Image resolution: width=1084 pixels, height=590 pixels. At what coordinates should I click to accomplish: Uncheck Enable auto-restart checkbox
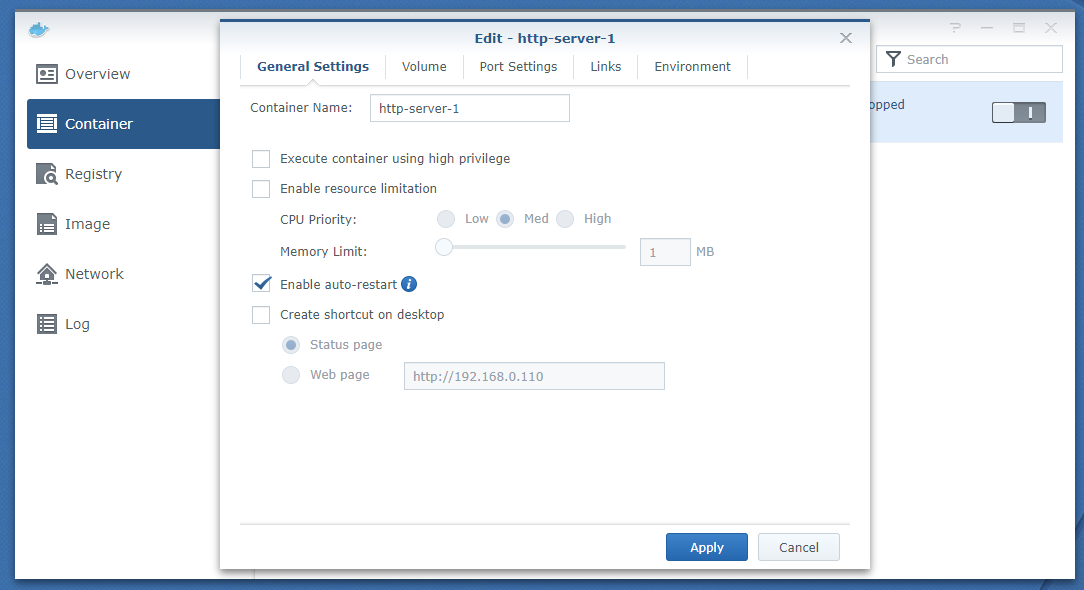(261, 285)
